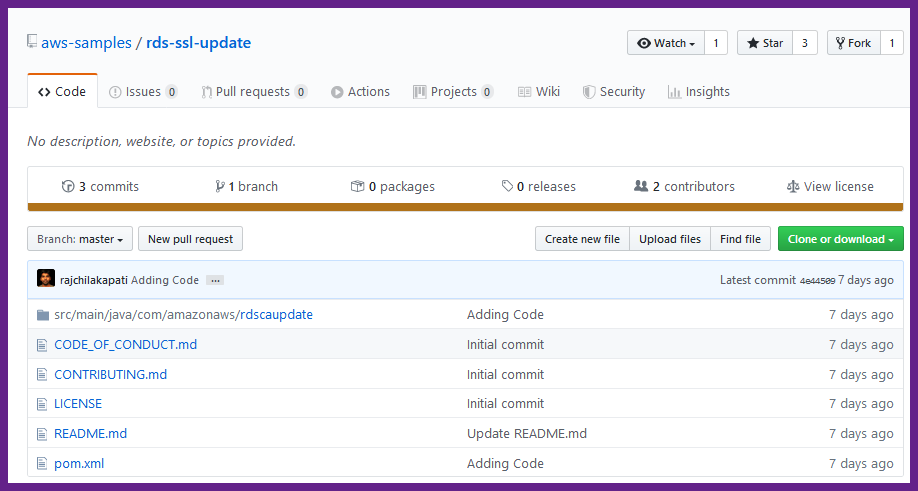This screenshot has width=918, height=491.
Task: Select the Code tab
Action: point(62,91)
